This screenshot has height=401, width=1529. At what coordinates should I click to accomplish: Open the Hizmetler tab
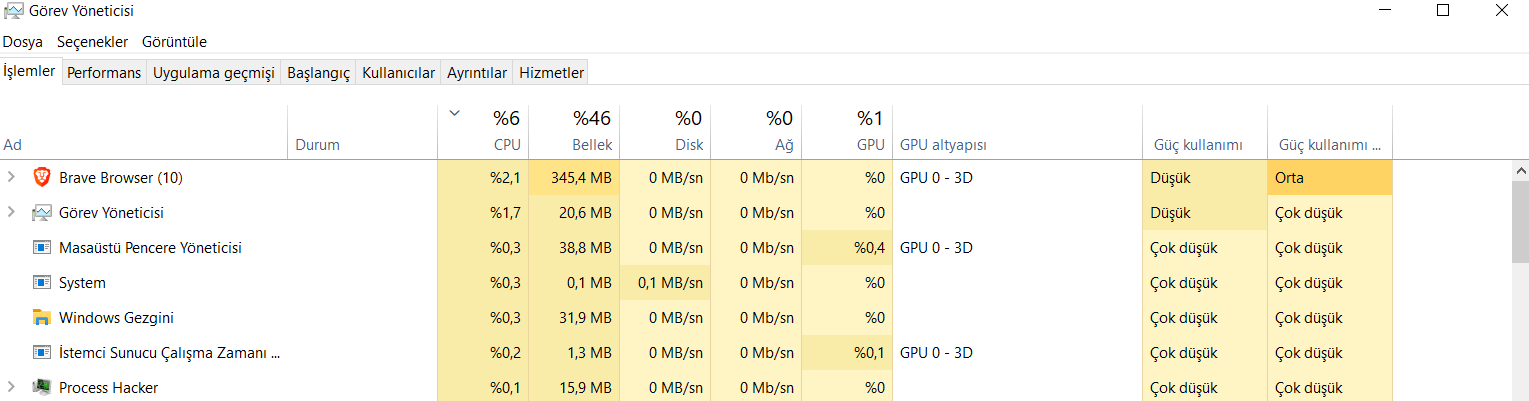pos(551,73)
